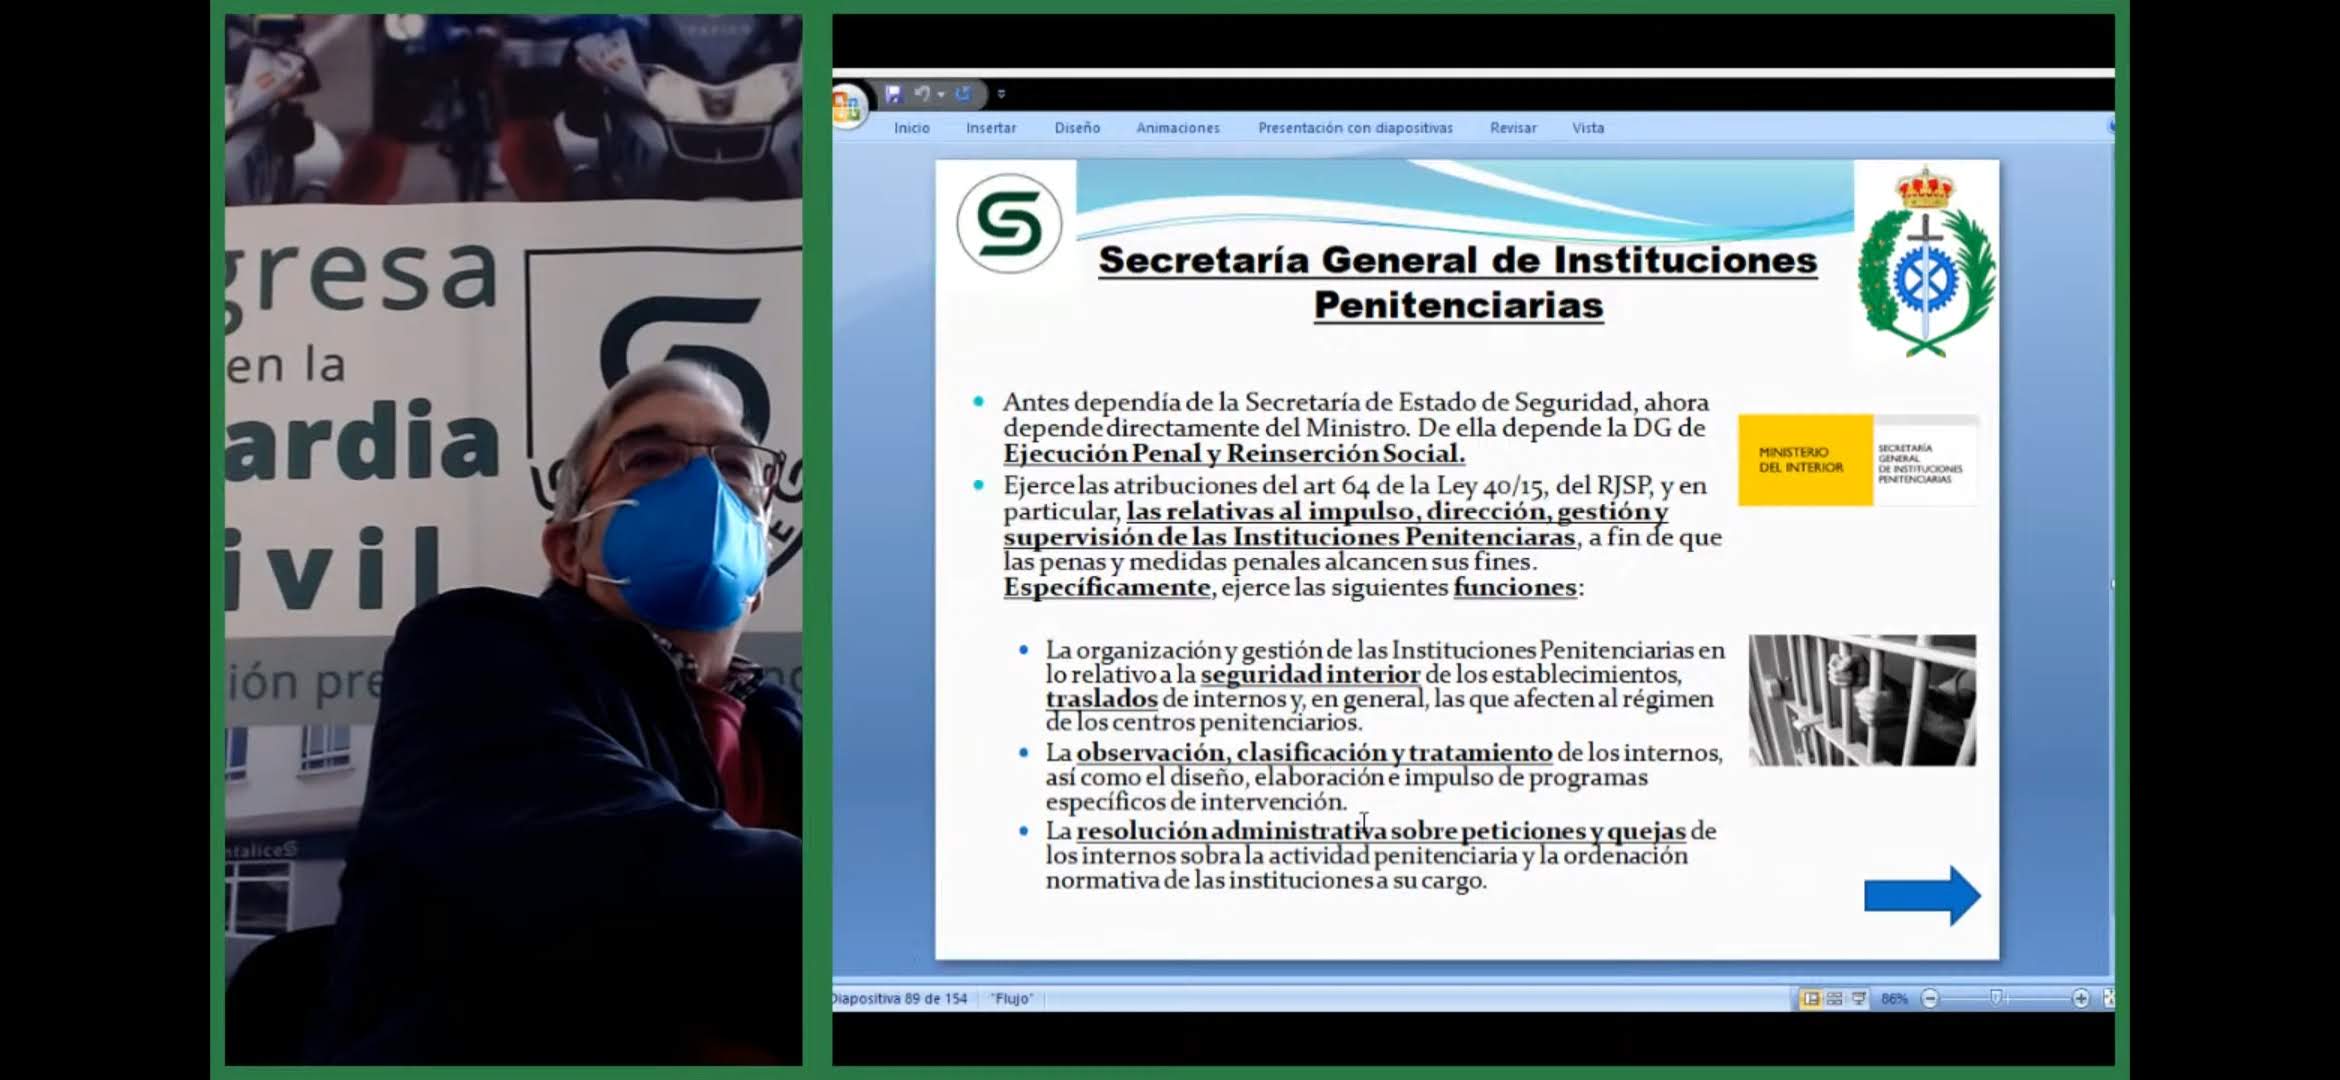
Task: Expand Customize Quick Access Toolbar dropdown
Action: pos(1001,94)
